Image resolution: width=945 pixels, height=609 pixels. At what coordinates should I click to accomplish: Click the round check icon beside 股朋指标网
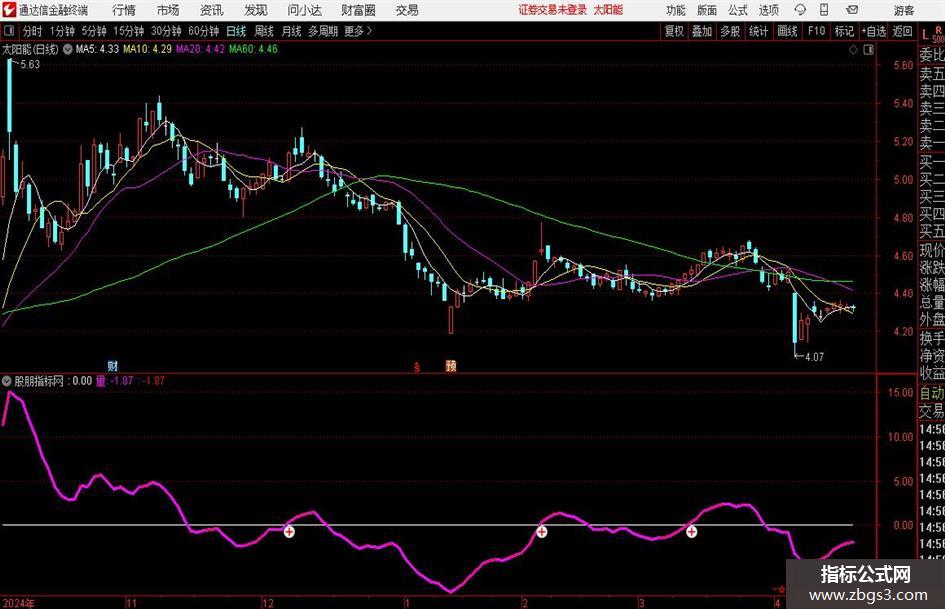7,381
